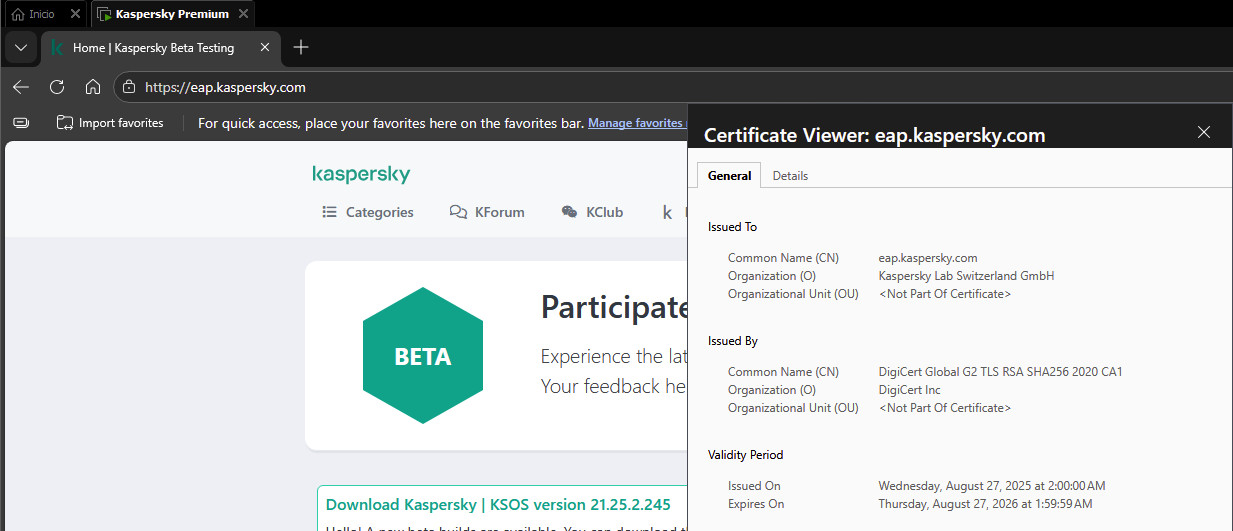This screenshot has width=1233, height=531.
Task: Switch to the Details certificate tab
Action: coord(790,175)
